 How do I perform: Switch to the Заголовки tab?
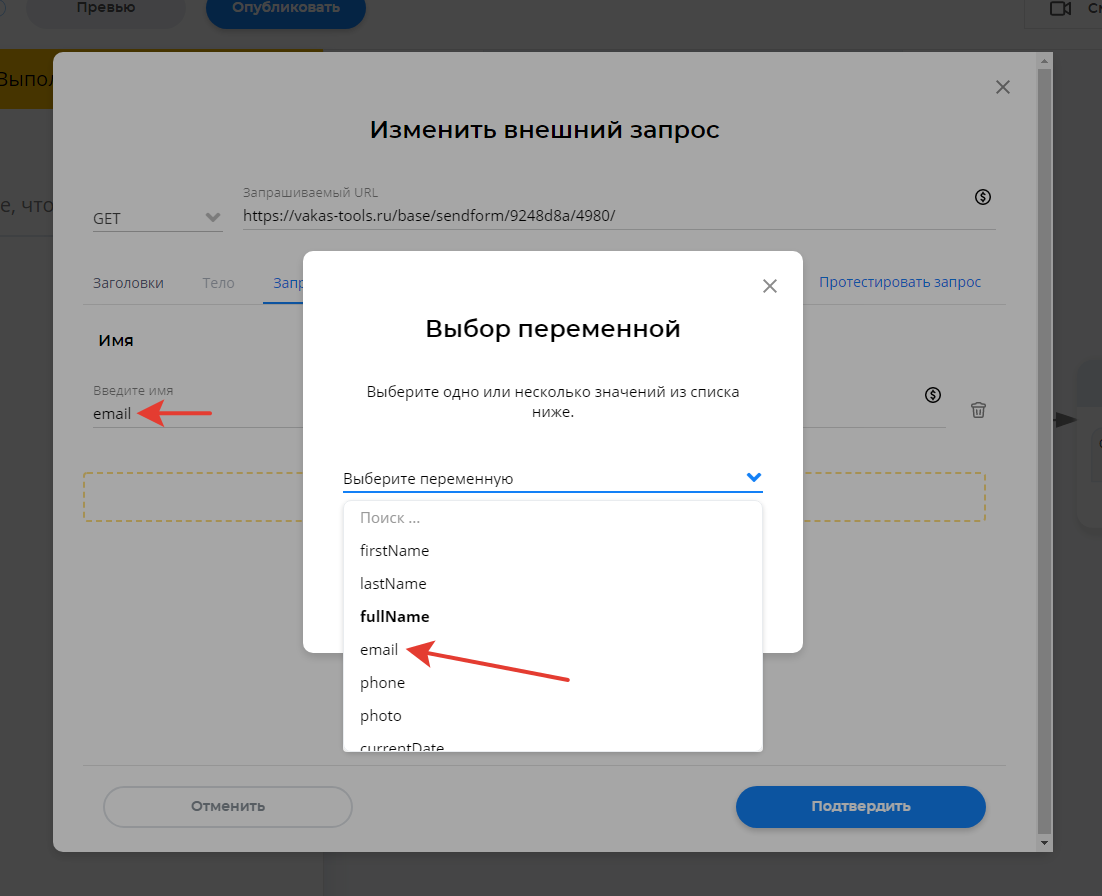[128, 283]
